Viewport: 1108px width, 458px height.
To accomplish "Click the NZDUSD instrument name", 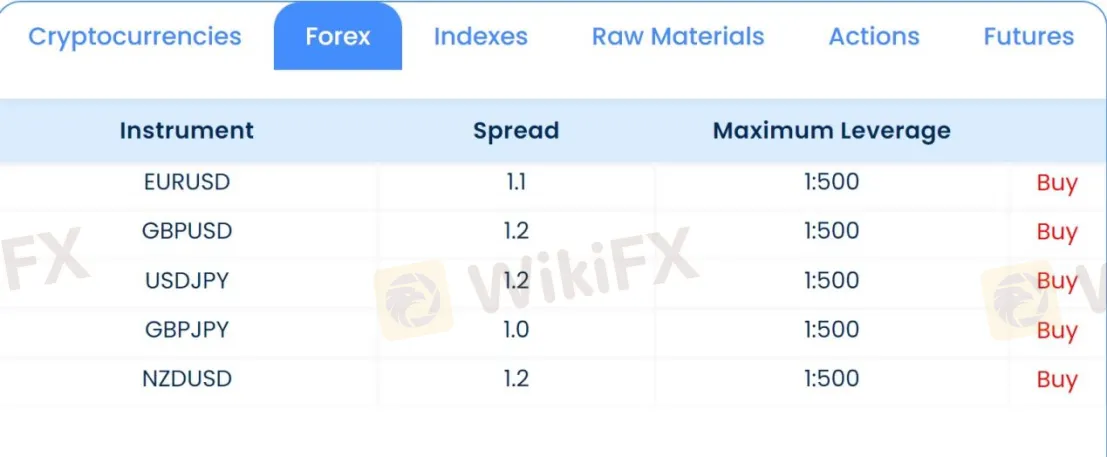I will coord(187,378).
